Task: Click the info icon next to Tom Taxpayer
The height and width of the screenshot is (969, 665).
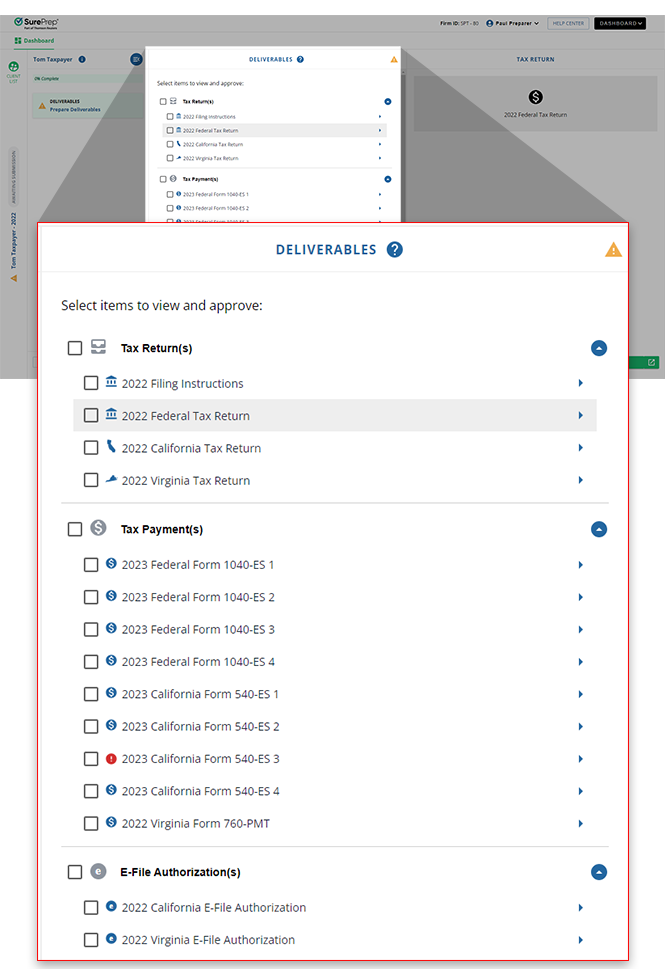Action: coord(82,60)
